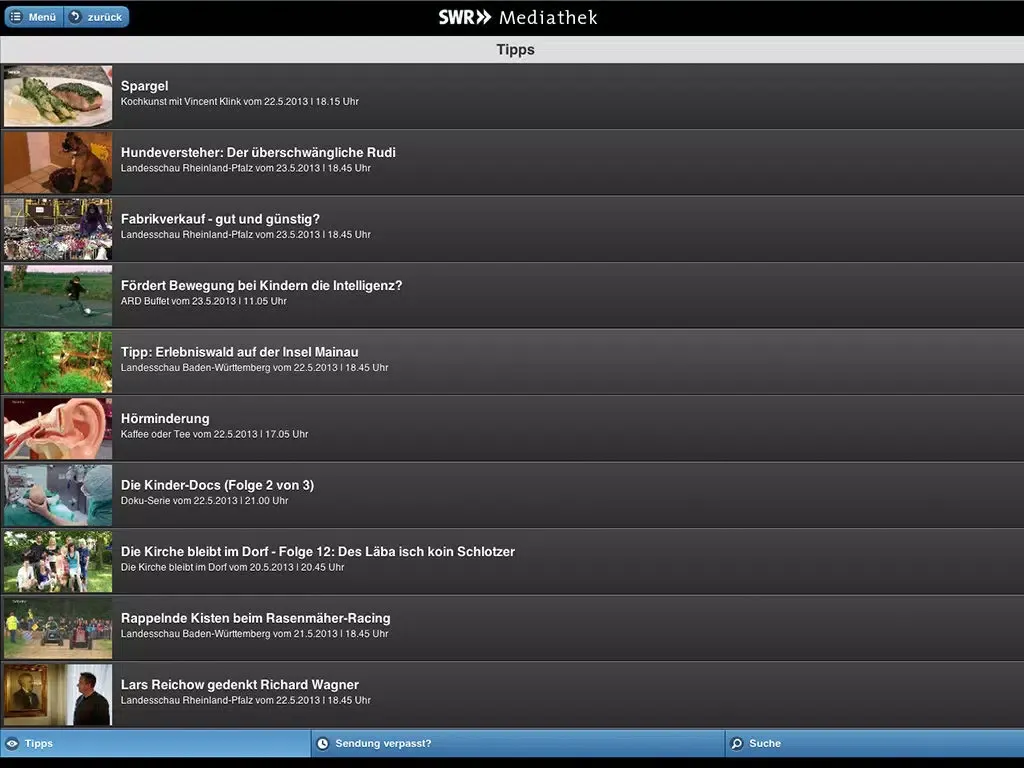Screen dimensions: 1024x768
Task: Select 'Rappelnde Kisten beim Rasenmäher-Racing' title
Action: point(255,618)
